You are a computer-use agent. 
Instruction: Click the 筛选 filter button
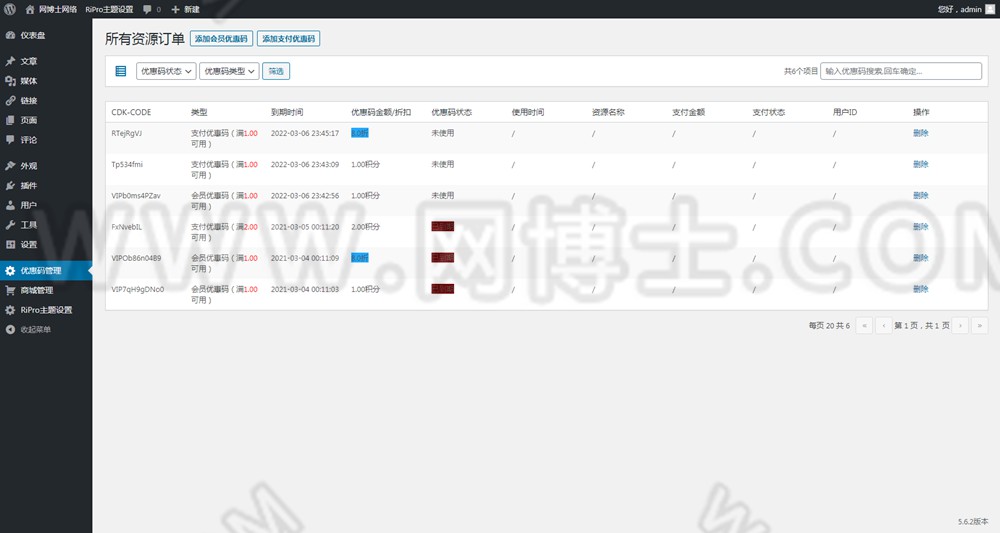click(x=276, y=71)
